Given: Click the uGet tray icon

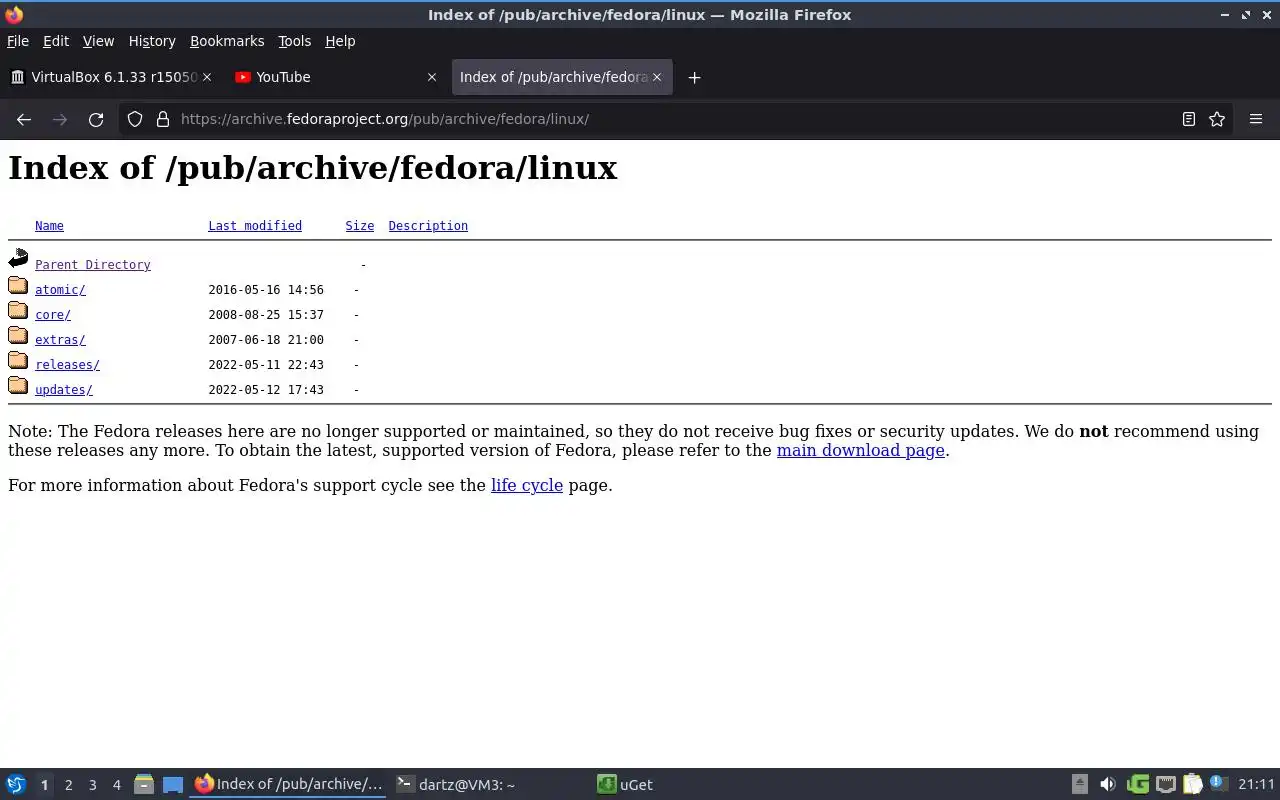Looking at the screenshot, I should coord(1137,784).
